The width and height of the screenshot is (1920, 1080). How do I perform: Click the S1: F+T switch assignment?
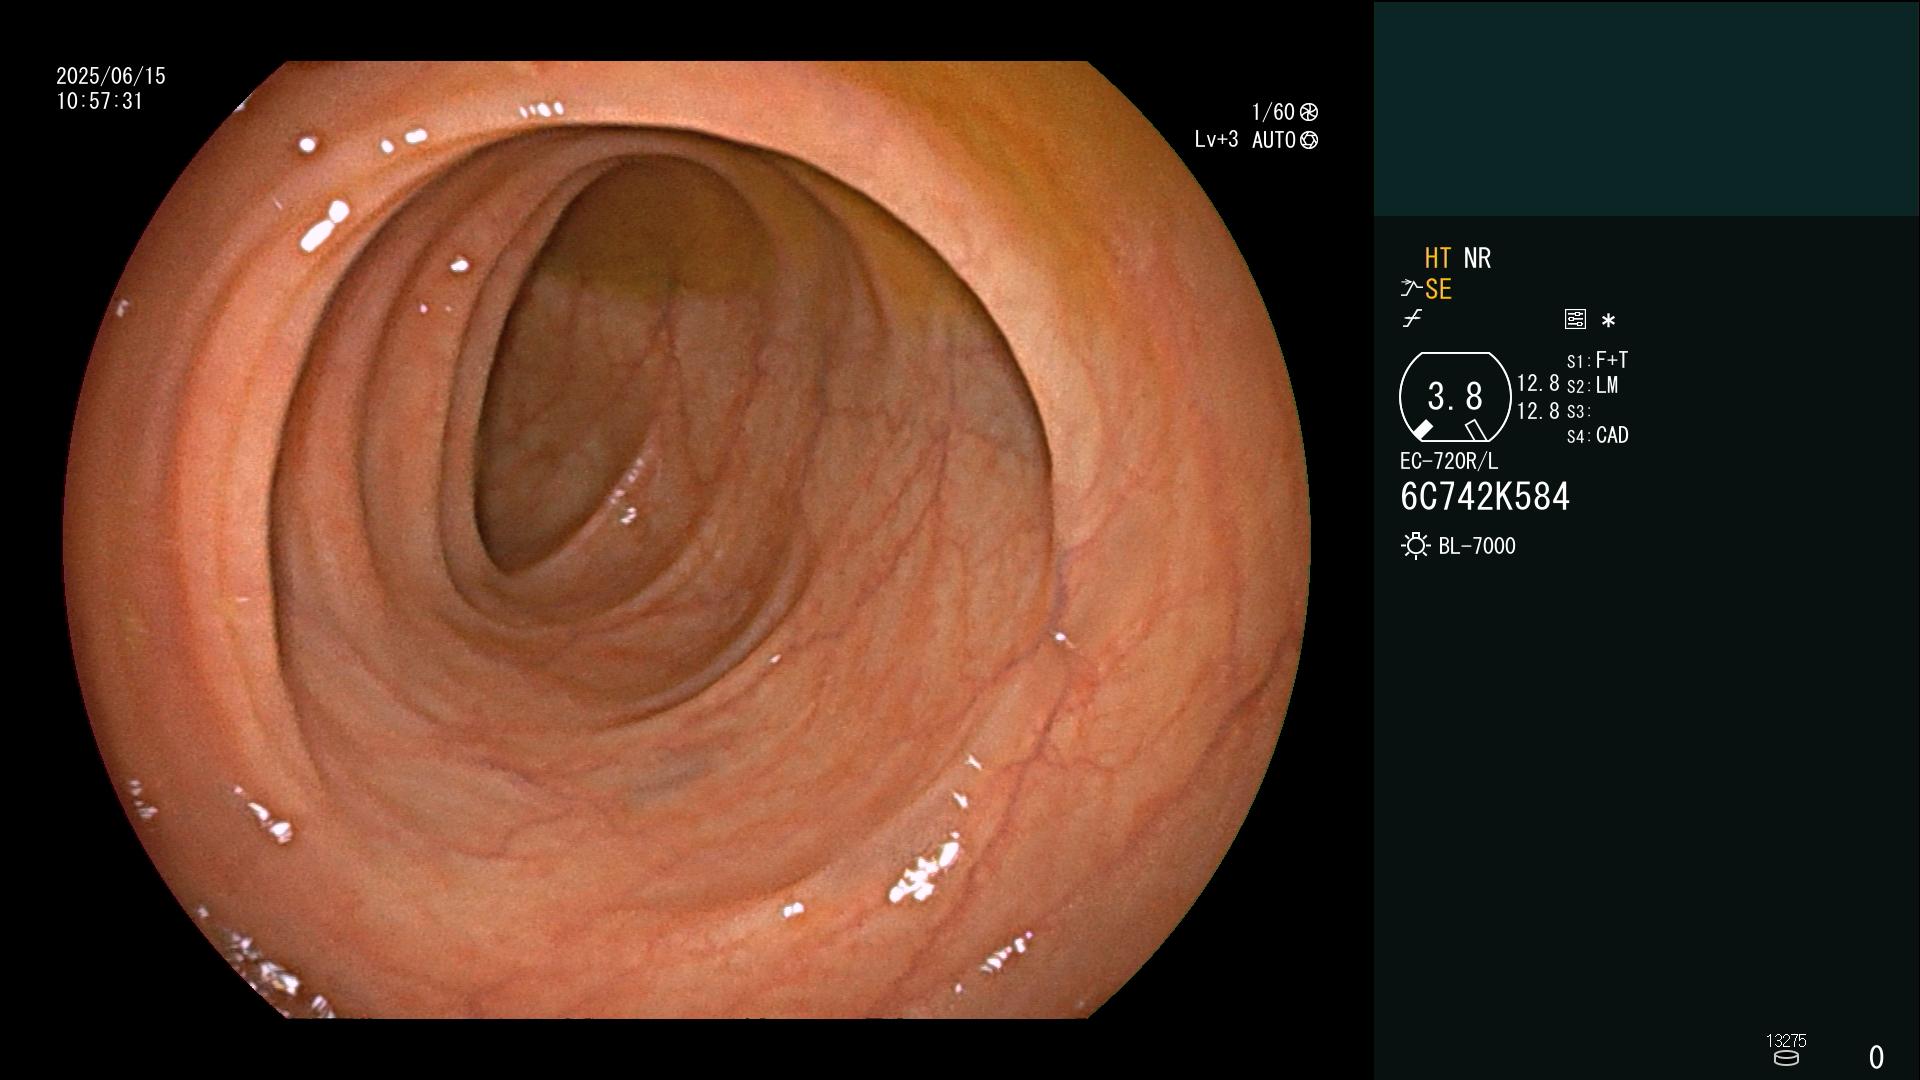tap(1597, 360)
